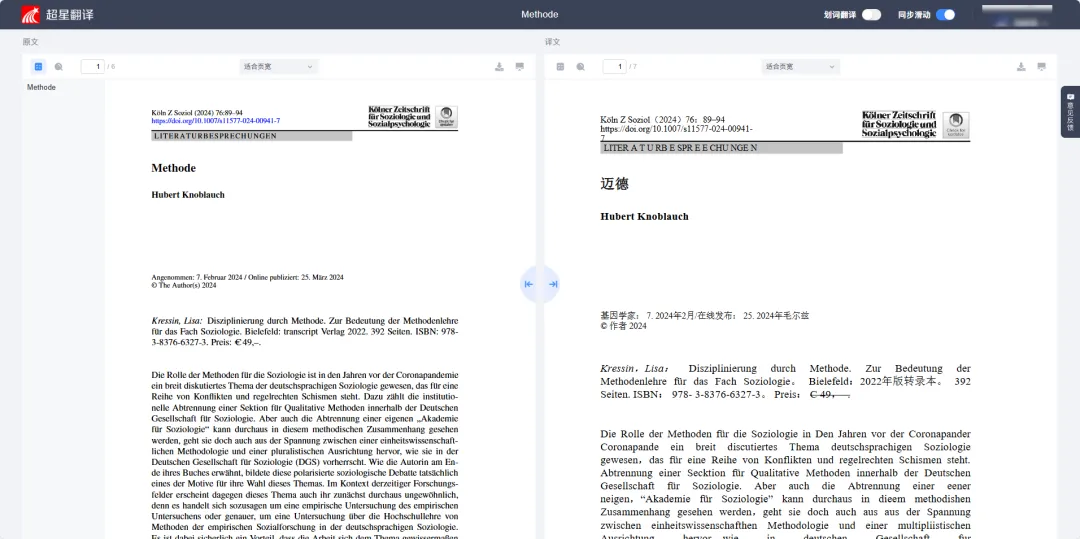
Task: Collapse the translation pane with right arrow
Action: [552, 284]
